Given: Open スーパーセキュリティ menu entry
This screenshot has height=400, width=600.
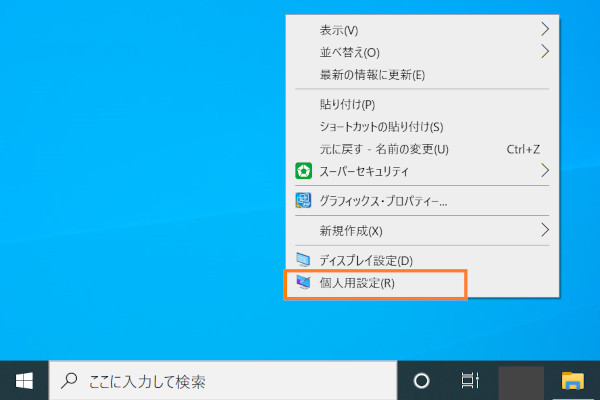Looking at the screenshot, I should pos(422,171).
